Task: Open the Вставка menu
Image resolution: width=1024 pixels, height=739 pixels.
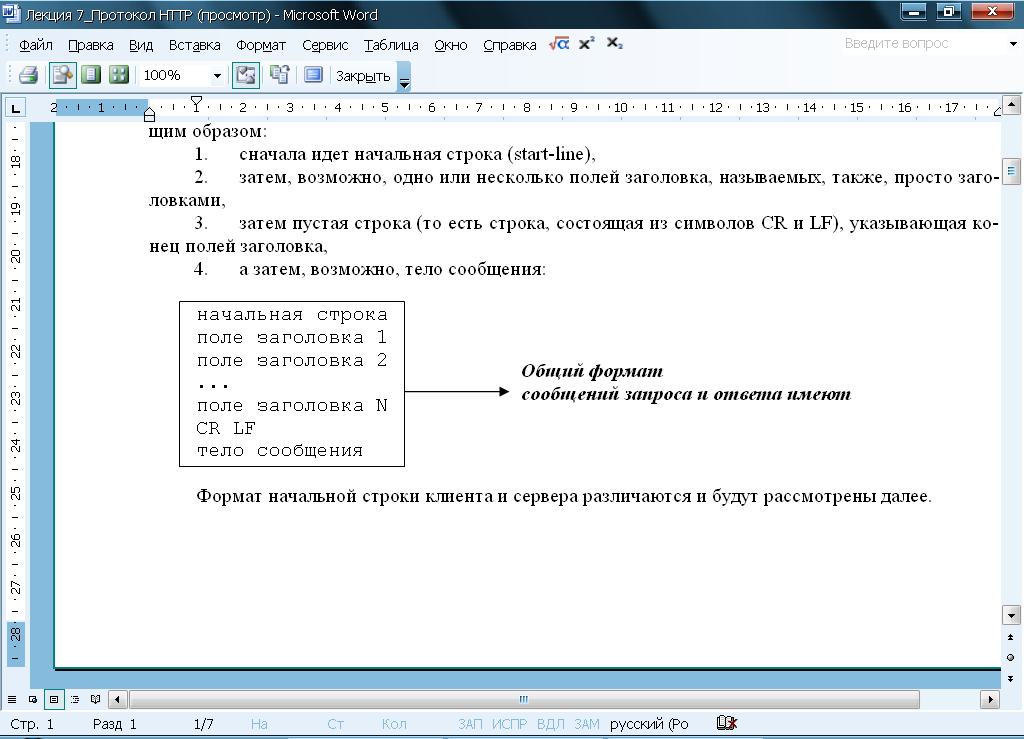Action: click(195, 45)
